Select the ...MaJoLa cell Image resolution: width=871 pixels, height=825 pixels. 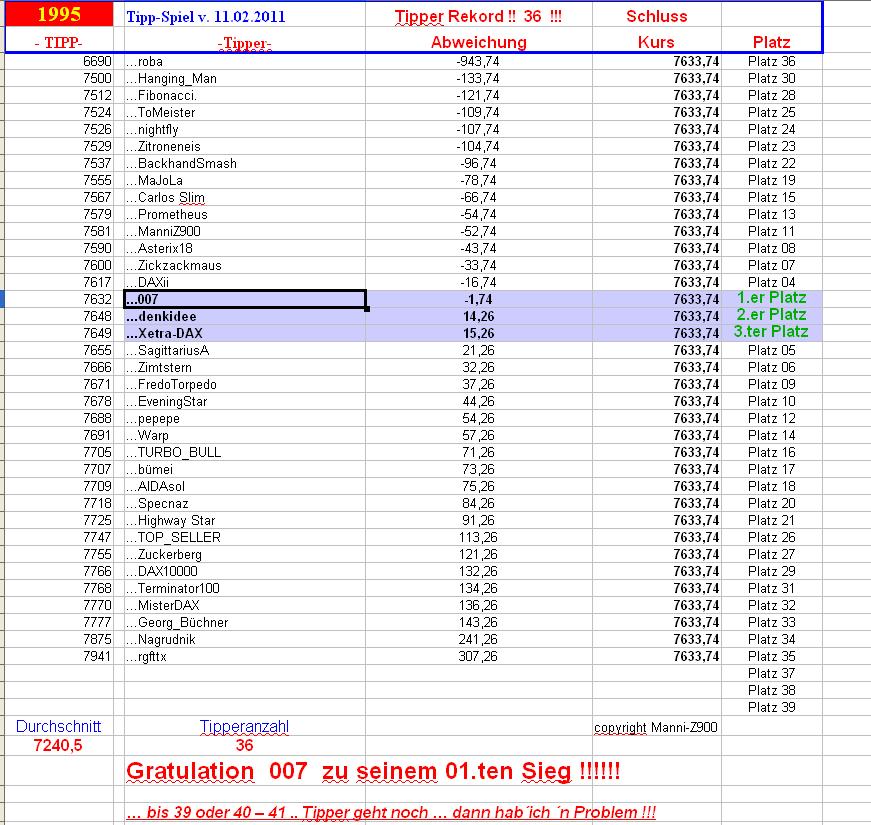[245, 181]
